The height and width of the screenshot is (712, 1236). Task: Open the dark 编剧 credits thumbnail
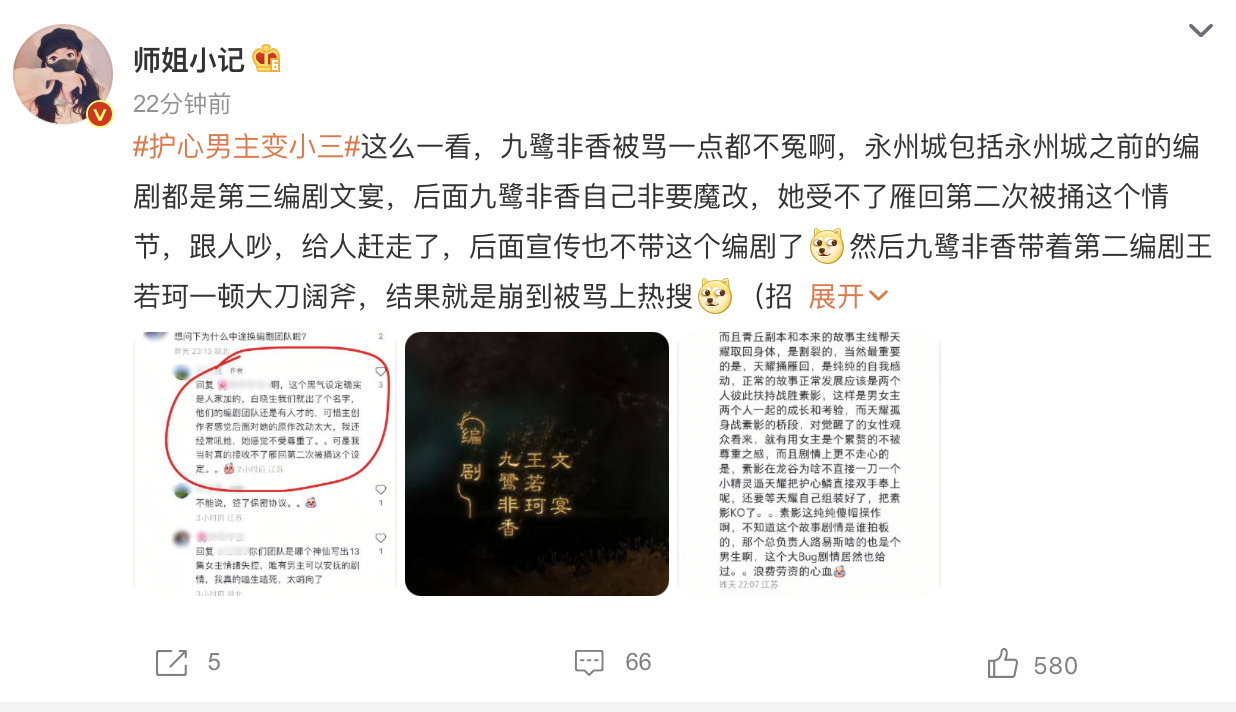[x=537, y=464]
